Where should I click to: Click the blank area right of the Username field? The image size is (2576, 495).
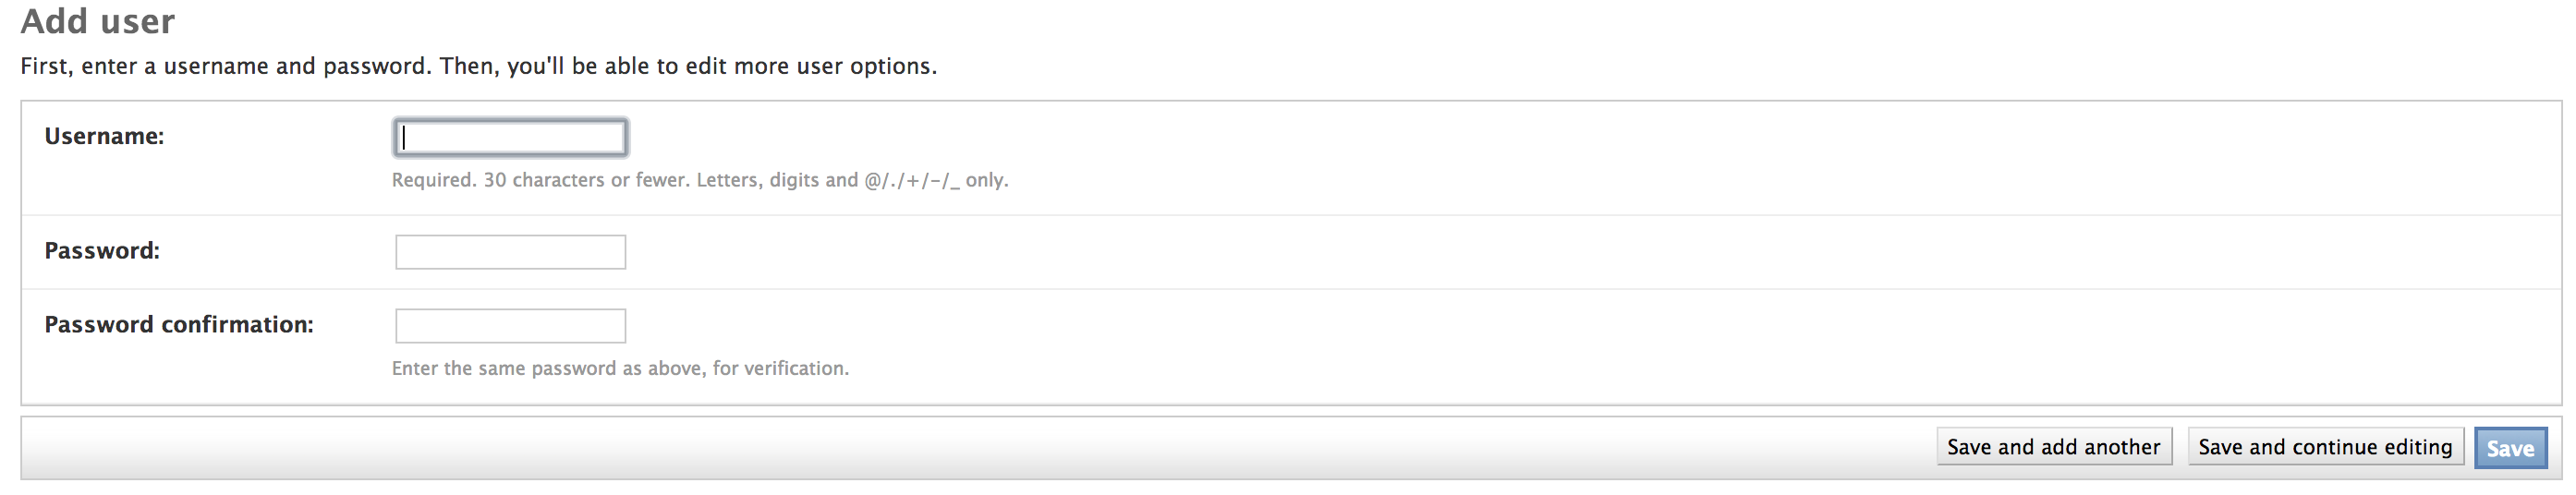tap(1590, 138)
